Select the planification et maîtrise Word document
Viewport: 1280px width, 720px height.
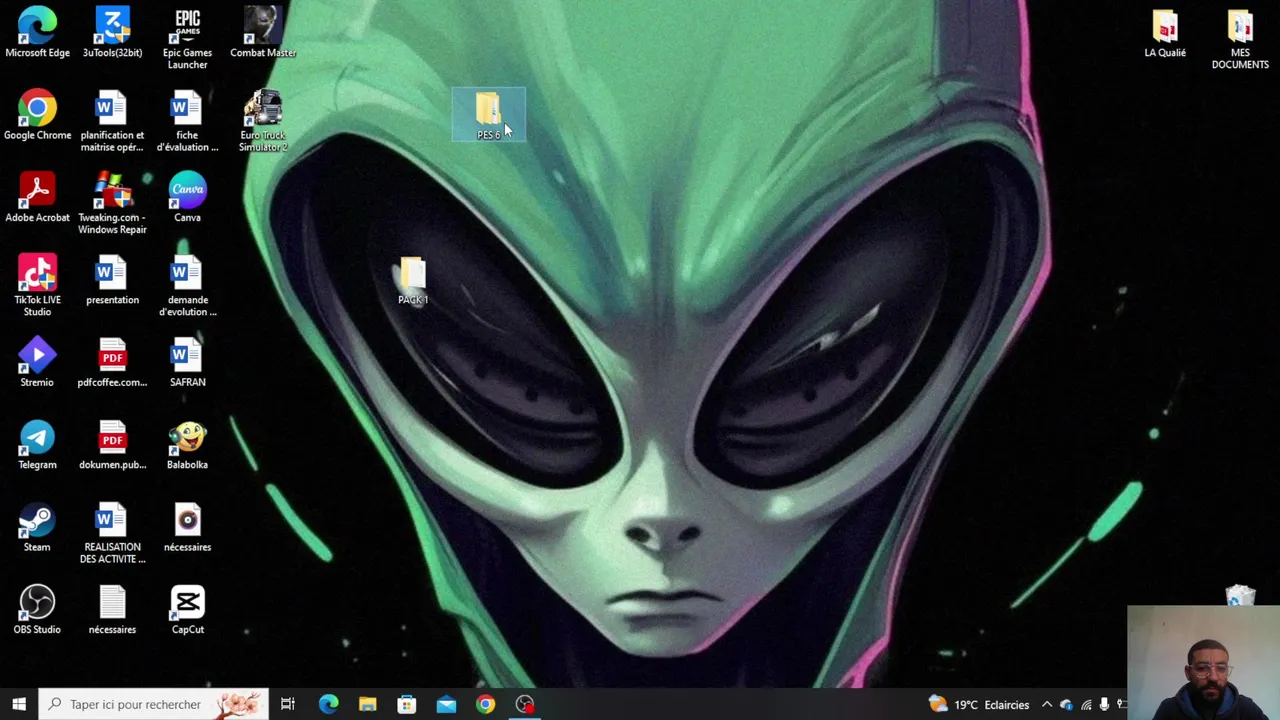click(112, 121)
